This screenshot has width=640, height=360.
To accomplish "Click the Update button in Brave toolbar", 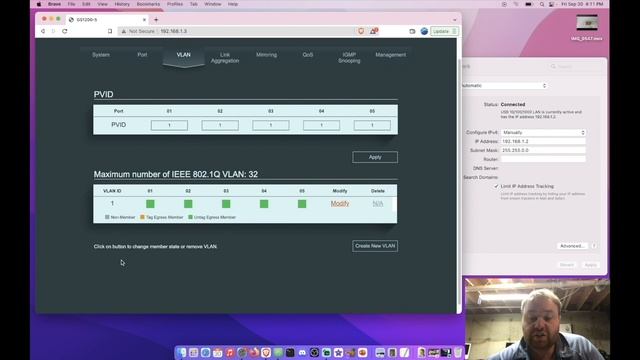I will click(444, 31).
